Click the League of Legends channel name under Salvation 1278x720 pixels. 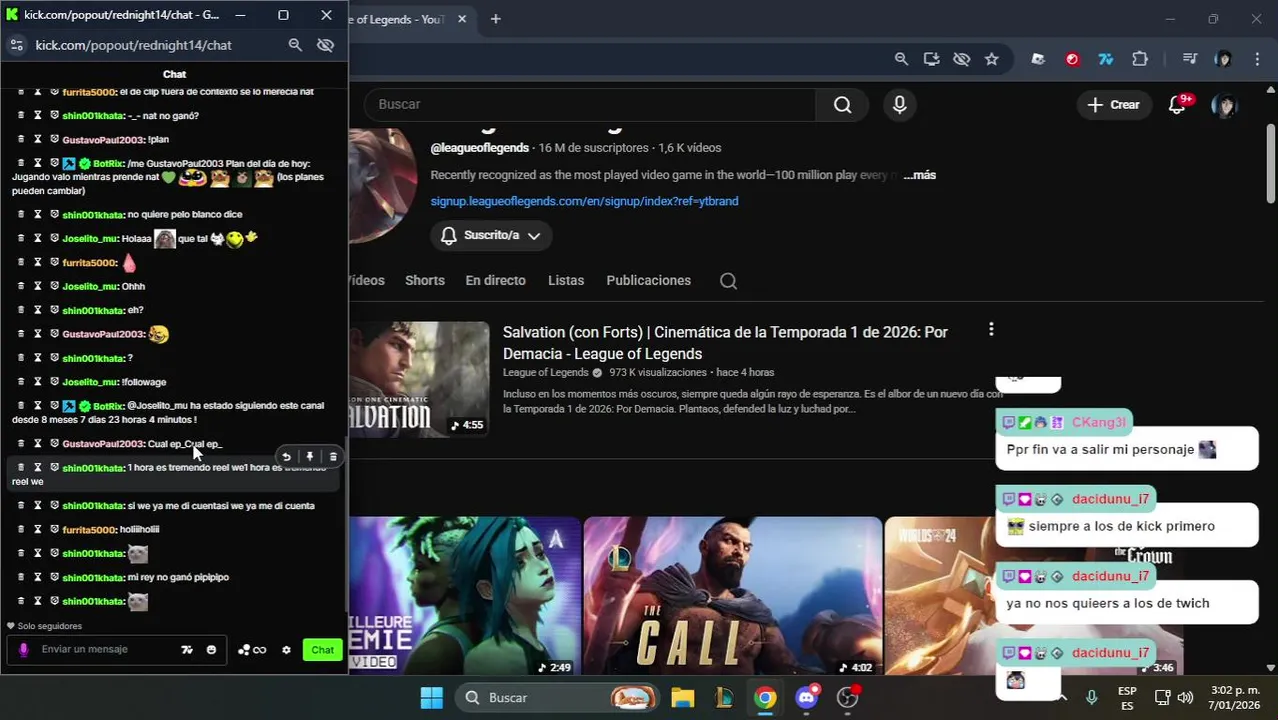pyautogui.click(x=545, y=372)
